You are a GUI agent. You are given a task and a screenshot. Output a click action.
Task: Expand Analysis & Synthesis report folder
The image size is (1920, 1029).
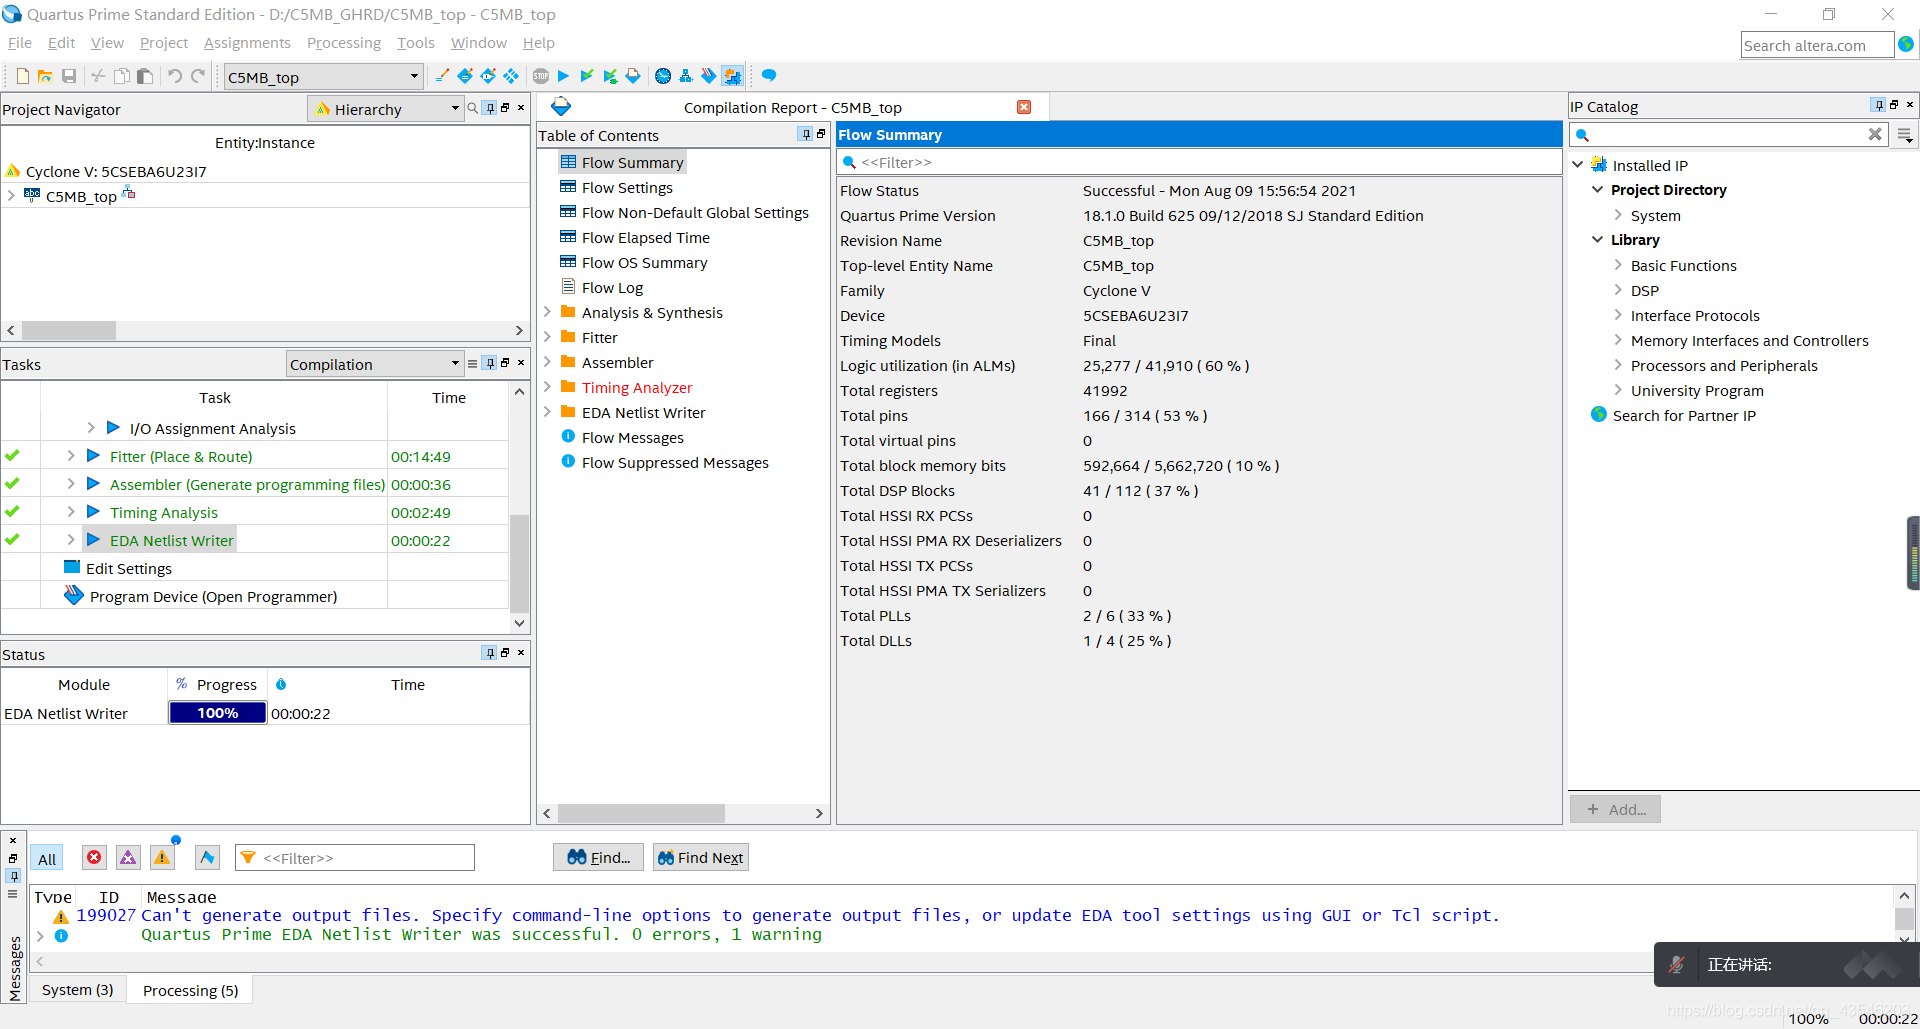[x=547, y=312]
